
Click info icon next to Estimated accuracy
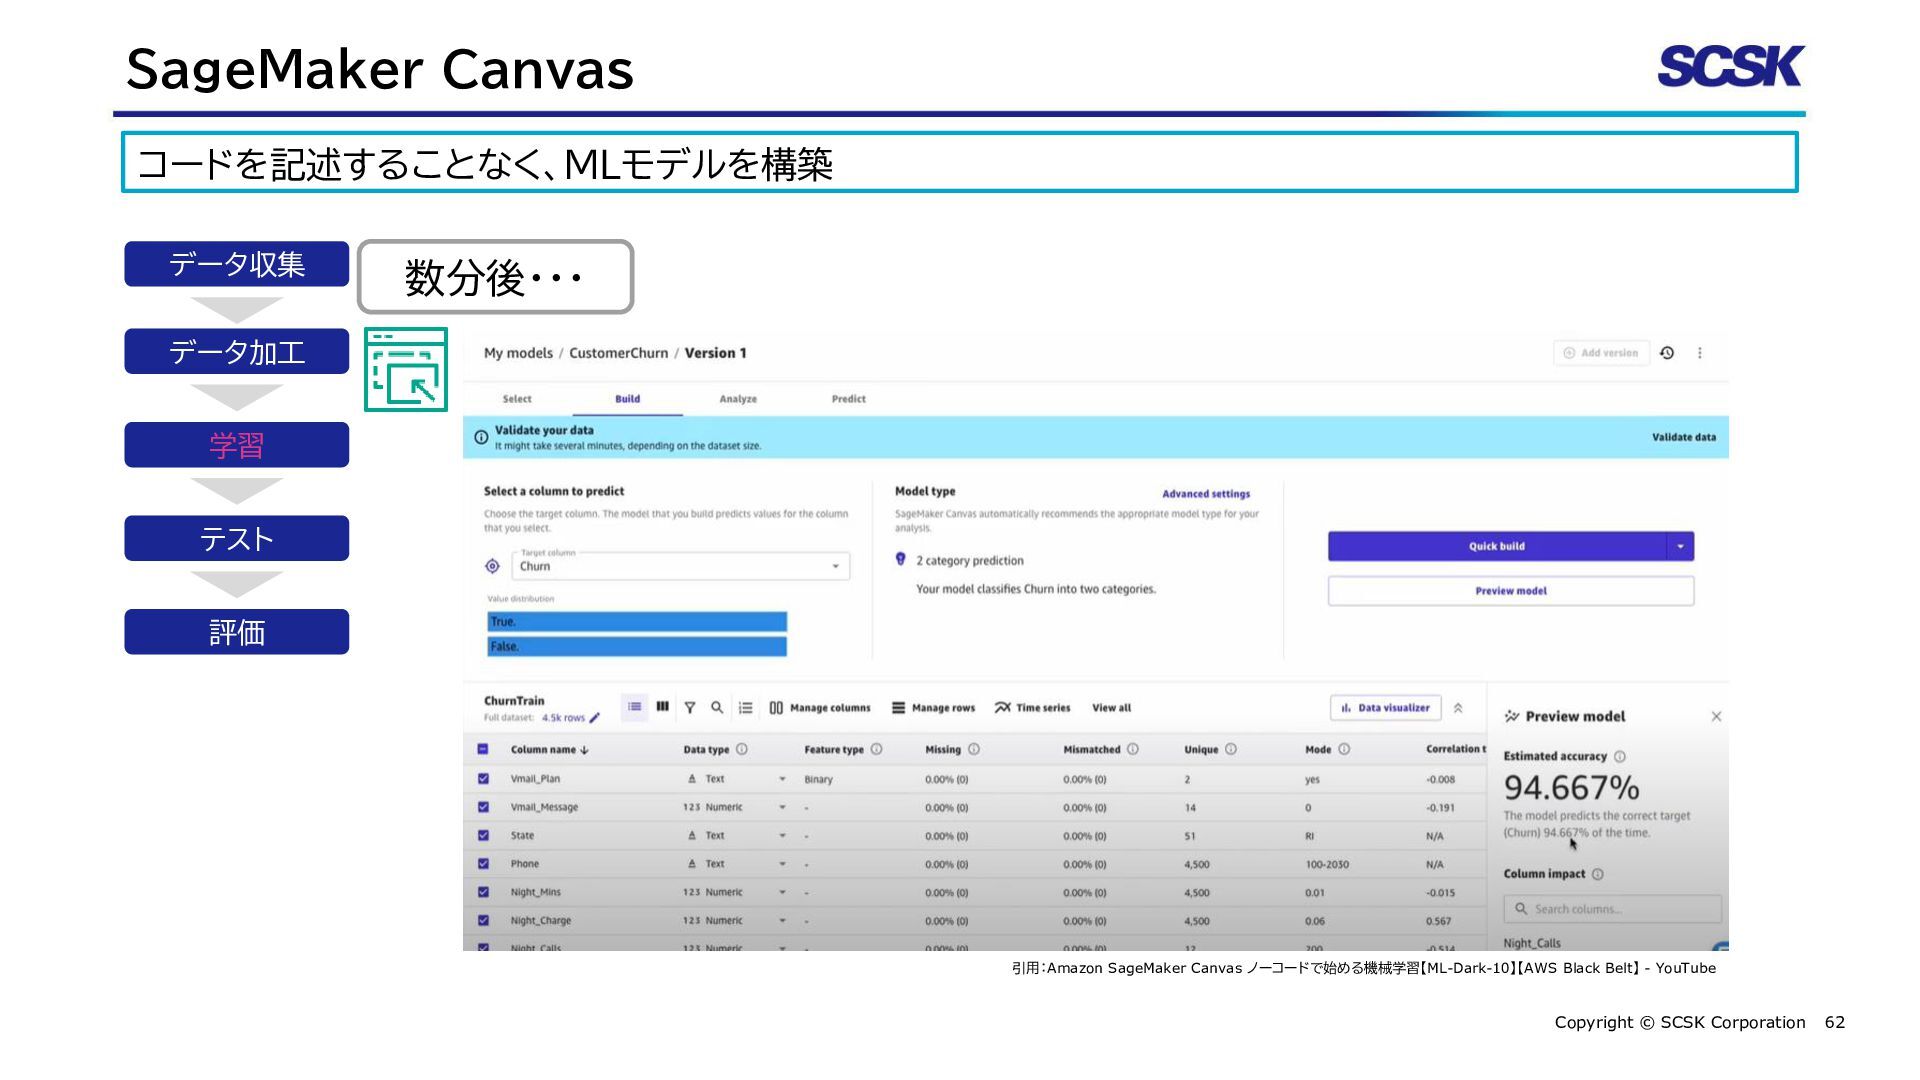(1620, 757)
